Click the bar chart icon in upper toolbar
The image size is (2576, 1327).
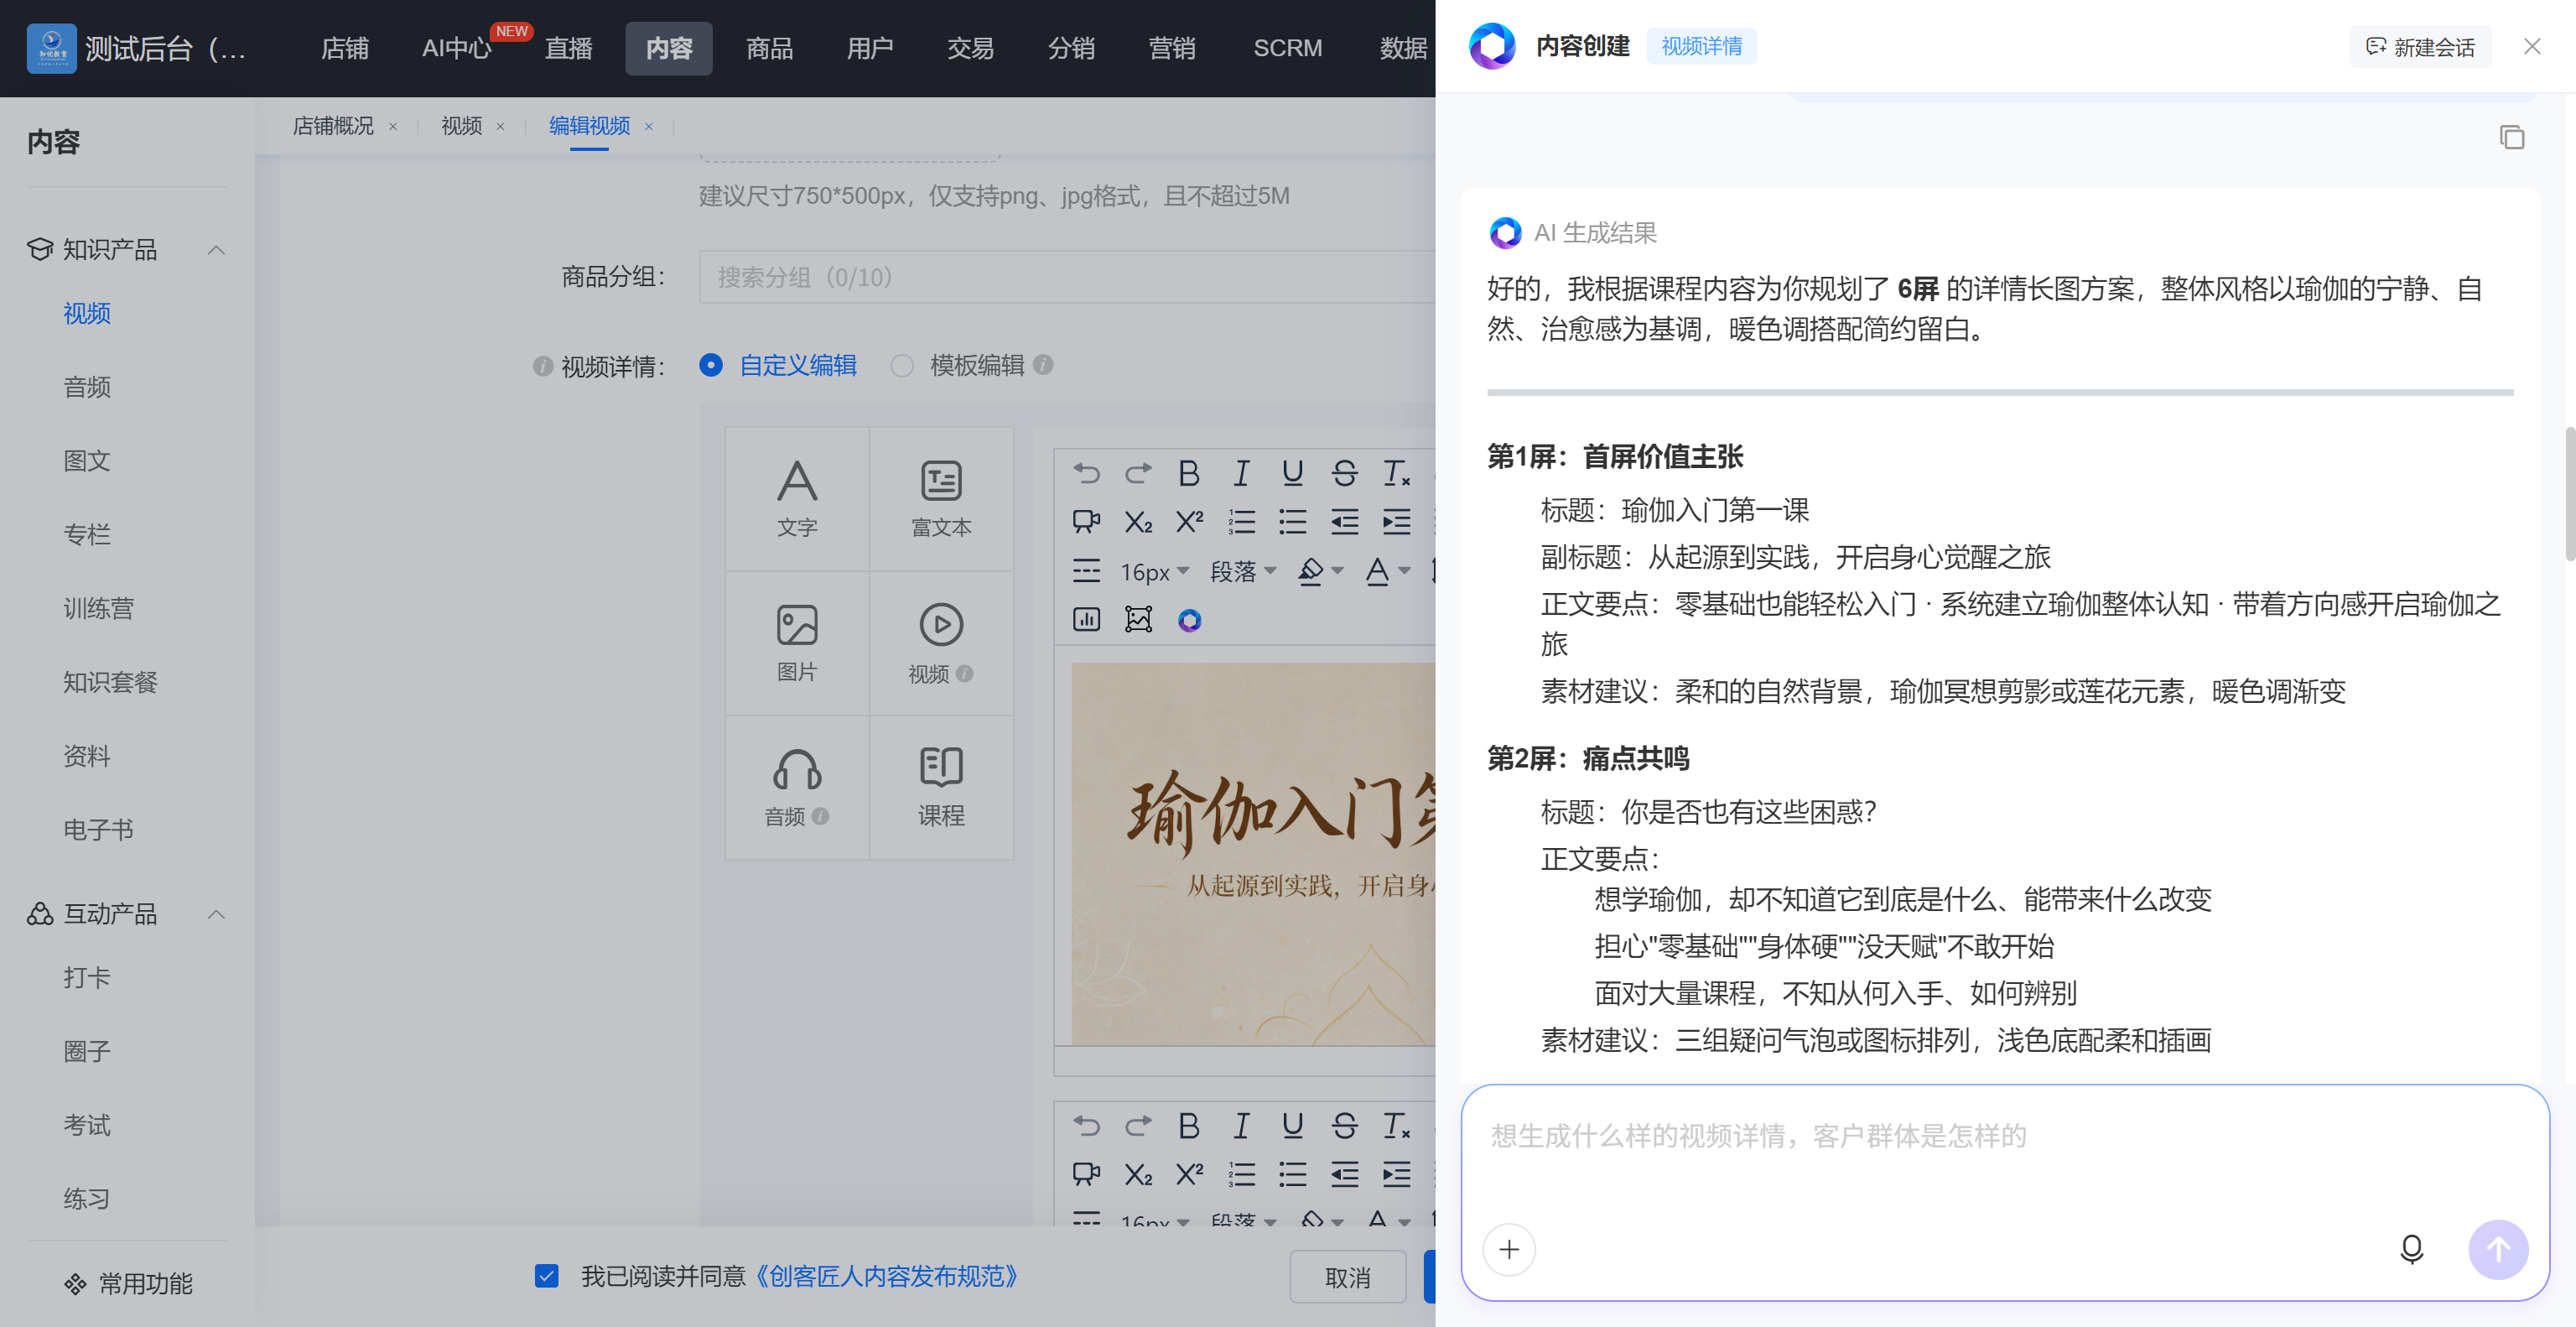pyautogui.click(x=1086, y=620)
